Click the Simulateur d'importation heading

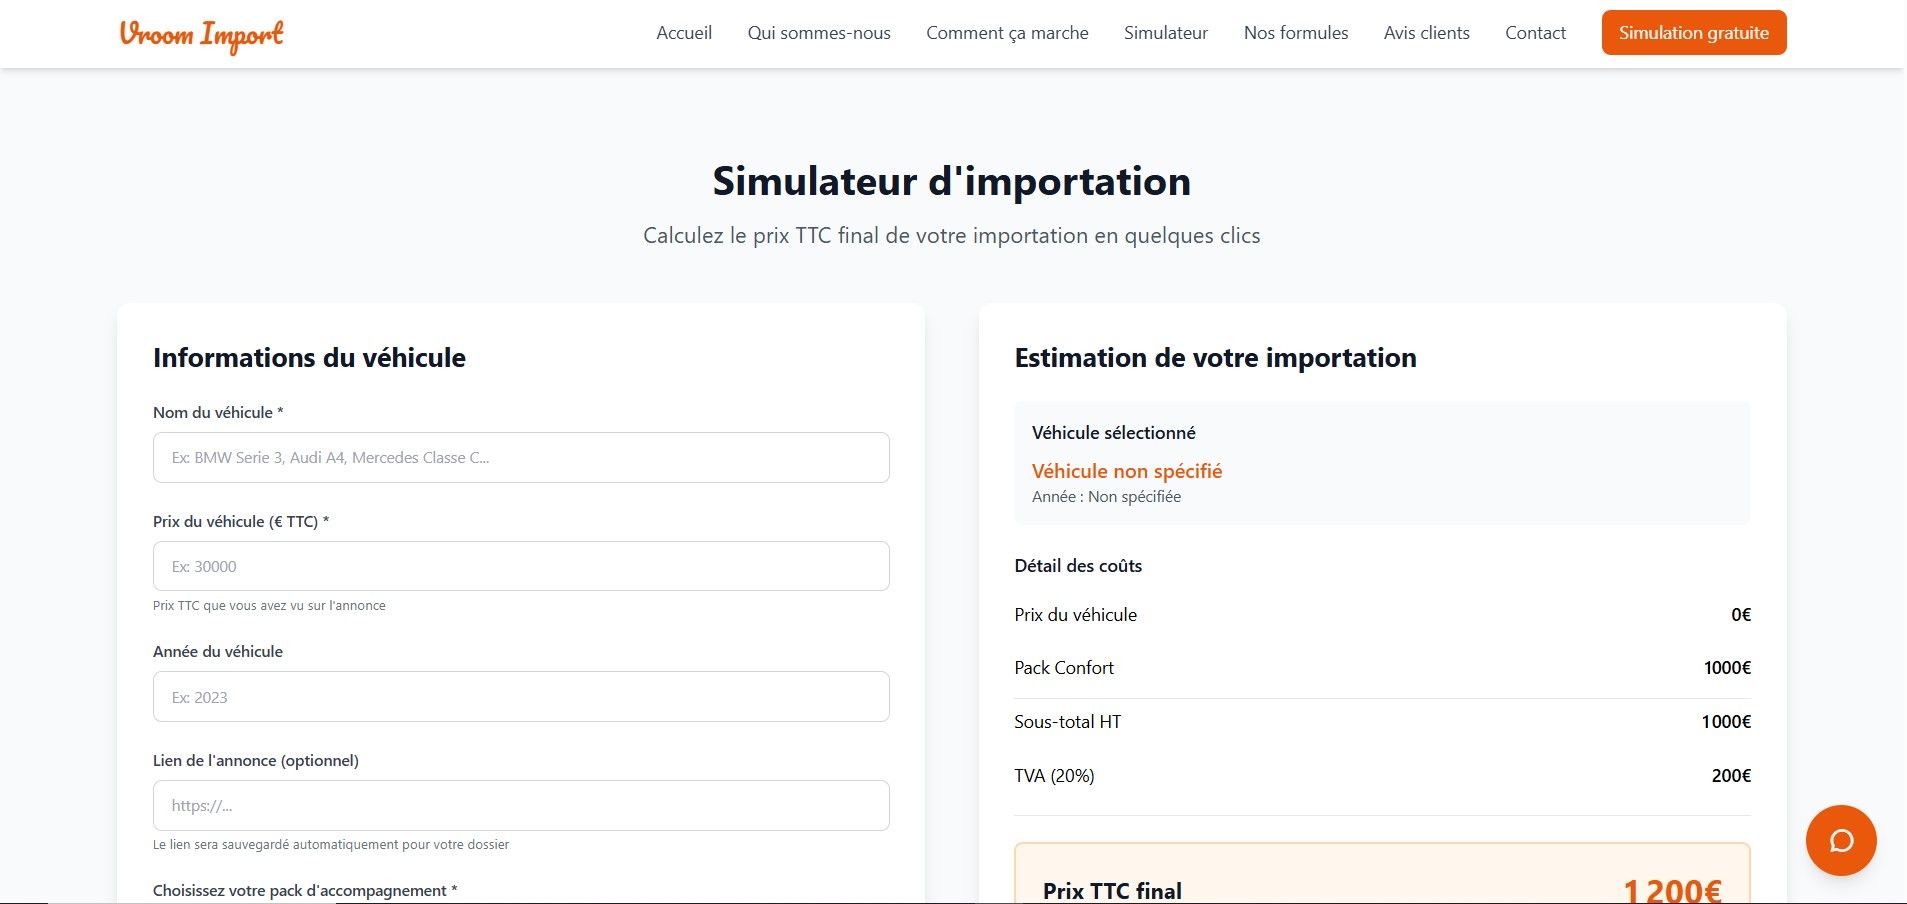coord(951,182)
